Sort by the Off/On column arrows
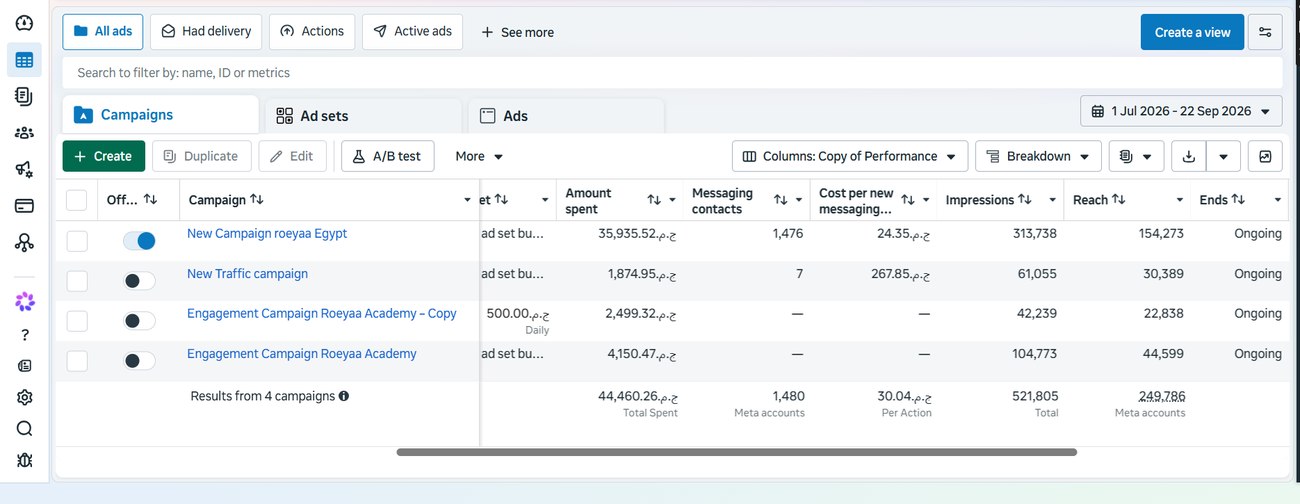This screenshot has width=1300, height=504. click(150, 200)
